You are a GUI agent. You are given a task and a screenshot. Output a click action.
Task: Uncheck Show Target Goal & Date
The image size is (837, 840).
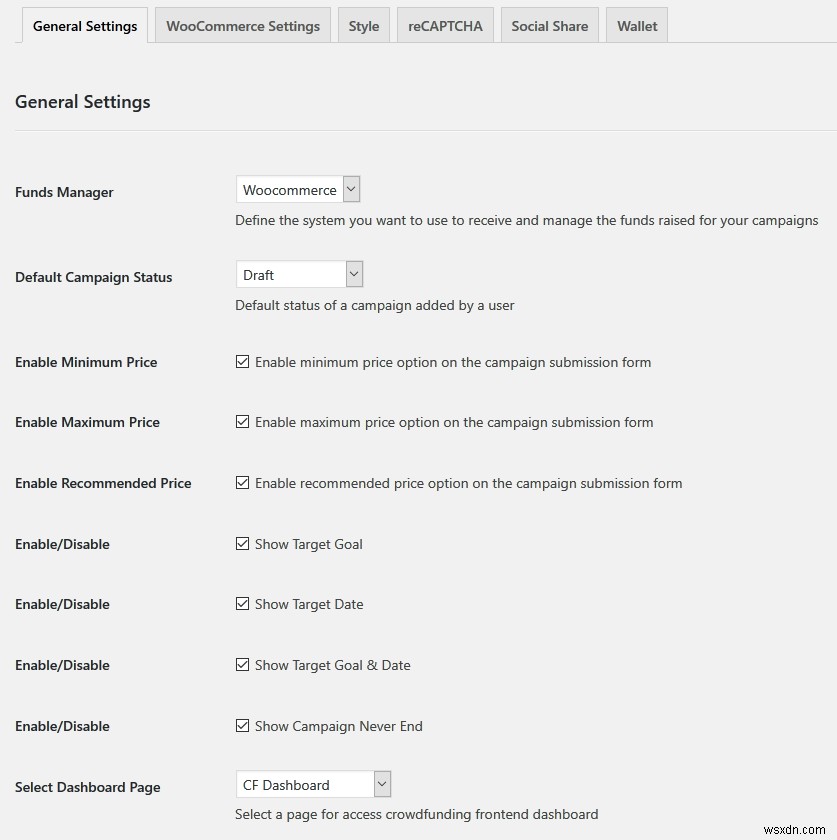[242, 665]
